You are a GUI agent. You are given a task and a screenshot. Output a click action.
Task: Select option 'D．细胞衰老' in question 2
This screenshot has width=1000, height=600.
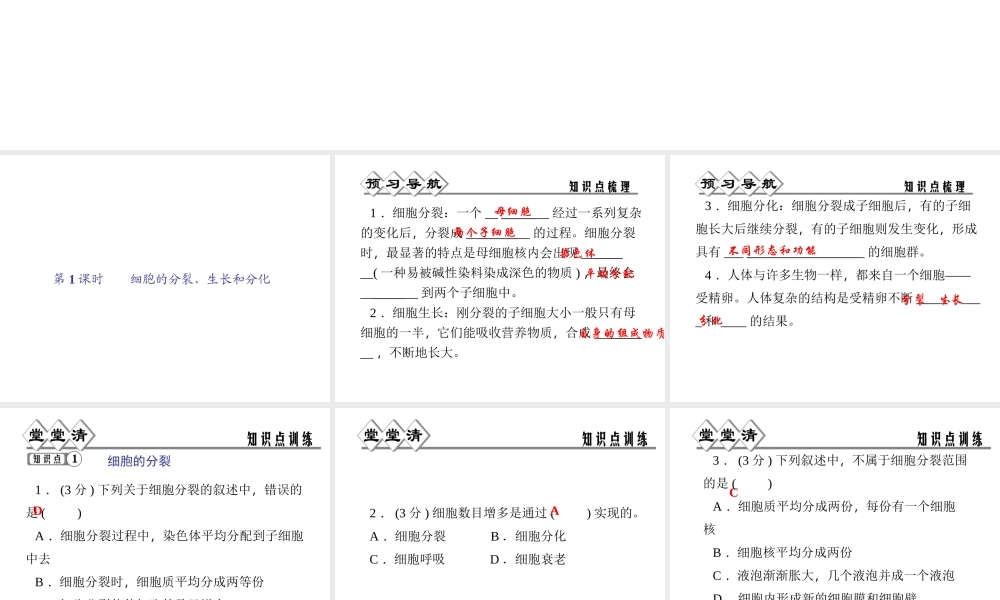click(x=527, y=559)
